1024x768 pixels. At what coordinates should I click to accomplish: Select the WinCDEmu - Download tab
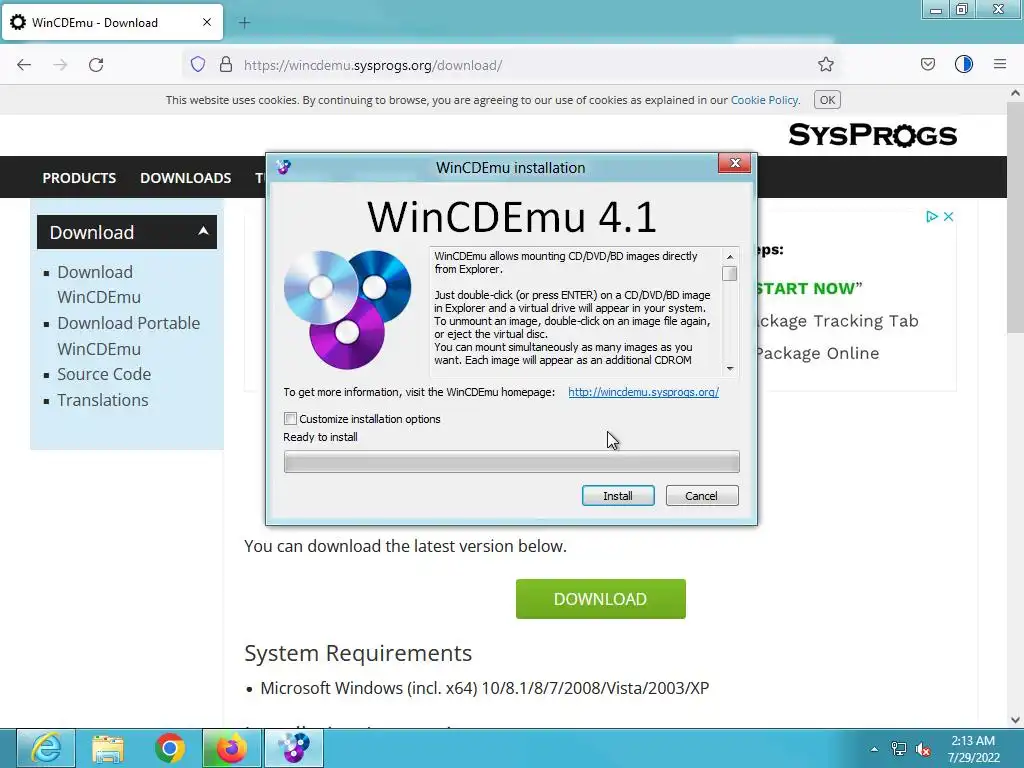[x=112, y=23]
